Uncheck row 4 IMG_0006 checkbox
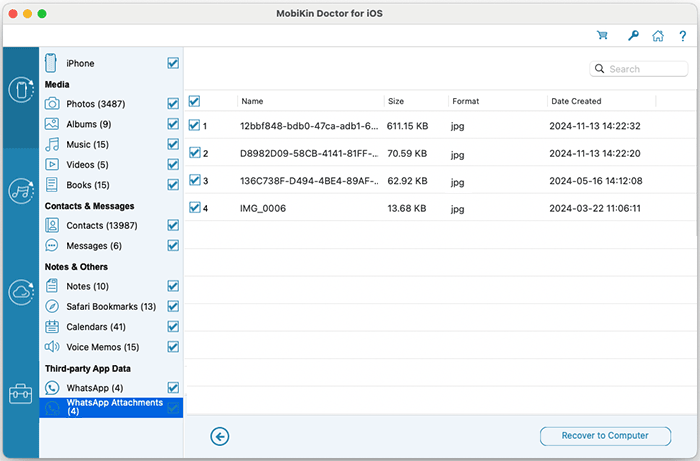Viewport: 700px width, 461px height. [194, 207]
